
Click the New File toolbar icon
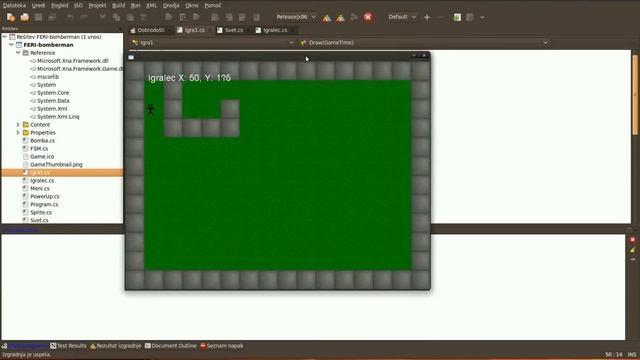click(x=11, y=17)
